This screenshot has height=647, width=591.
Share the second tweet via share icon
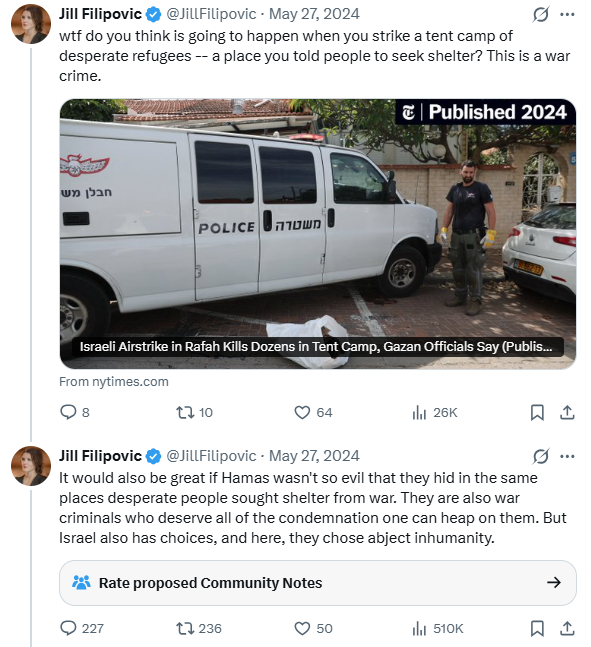pos(567,628)
